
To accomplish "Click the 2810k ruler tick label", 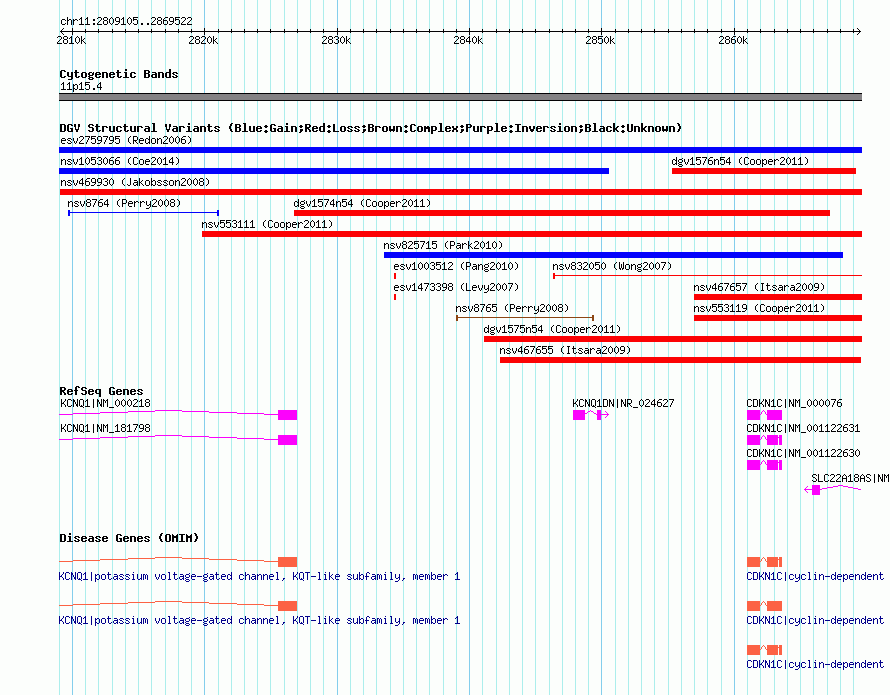I will click(x=72, y=40).
